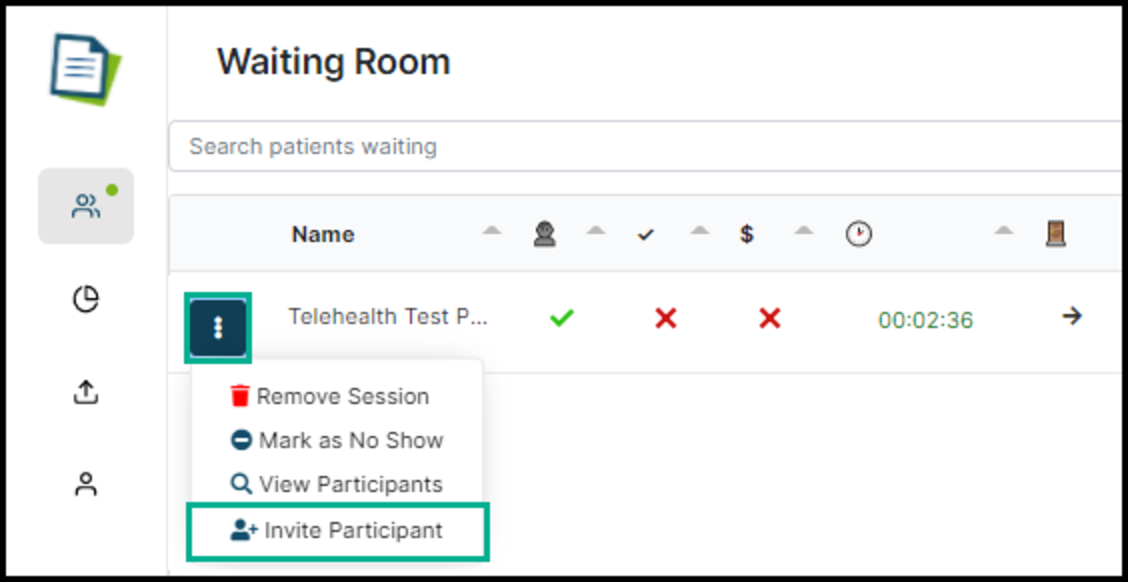Click the webcam column header icon

(x=544, y=234)
